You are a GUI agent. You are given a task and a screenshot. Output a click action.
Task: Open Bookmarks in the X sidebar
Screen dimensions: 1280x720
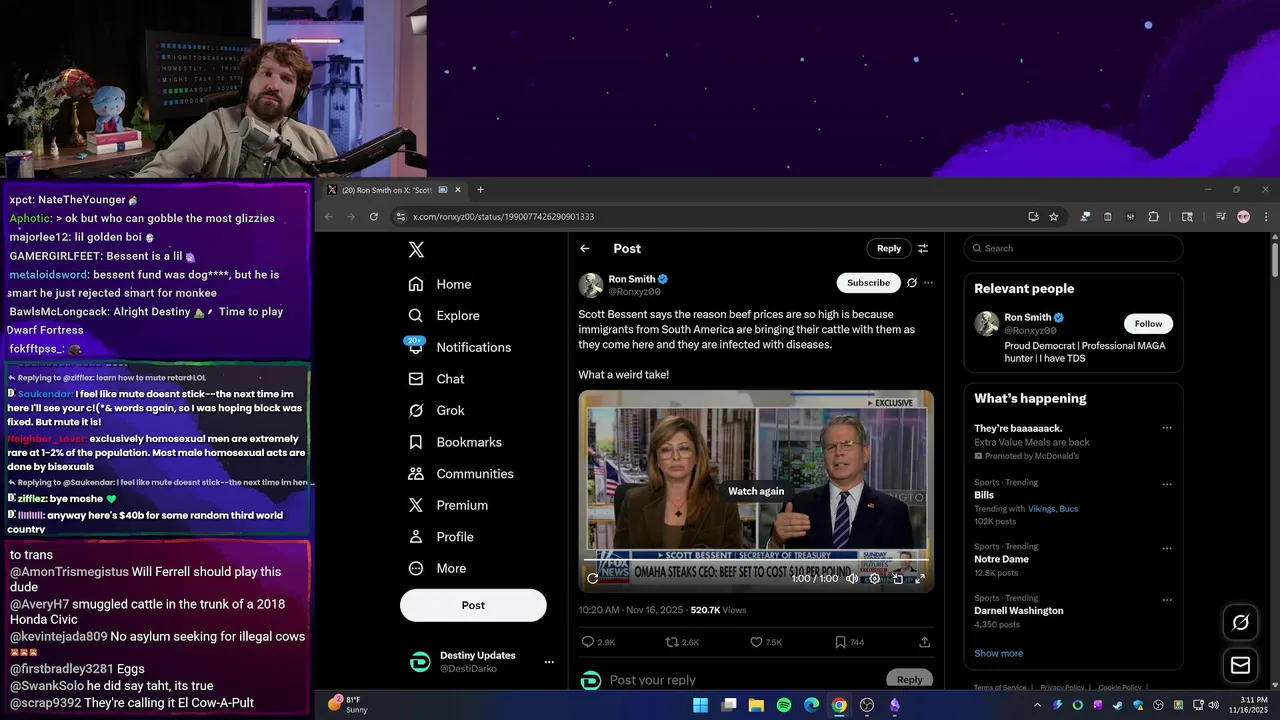[455, 442]
